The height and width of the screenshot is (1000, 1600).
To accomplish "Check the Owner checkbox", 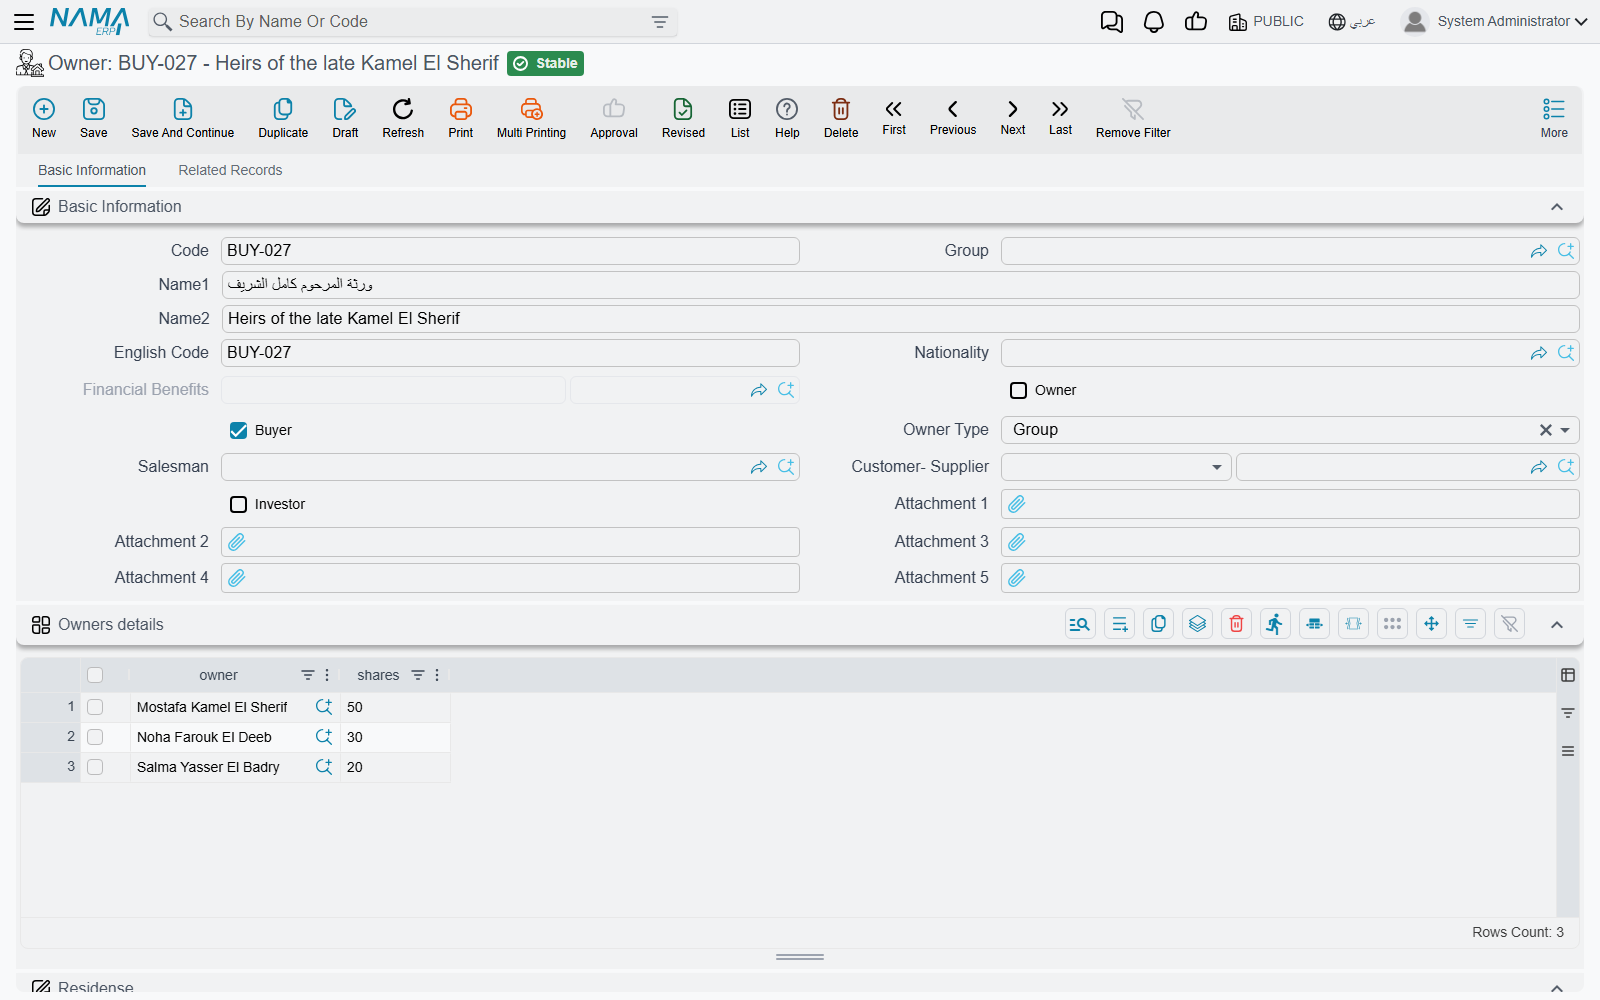I will [x=1018, y=390].
